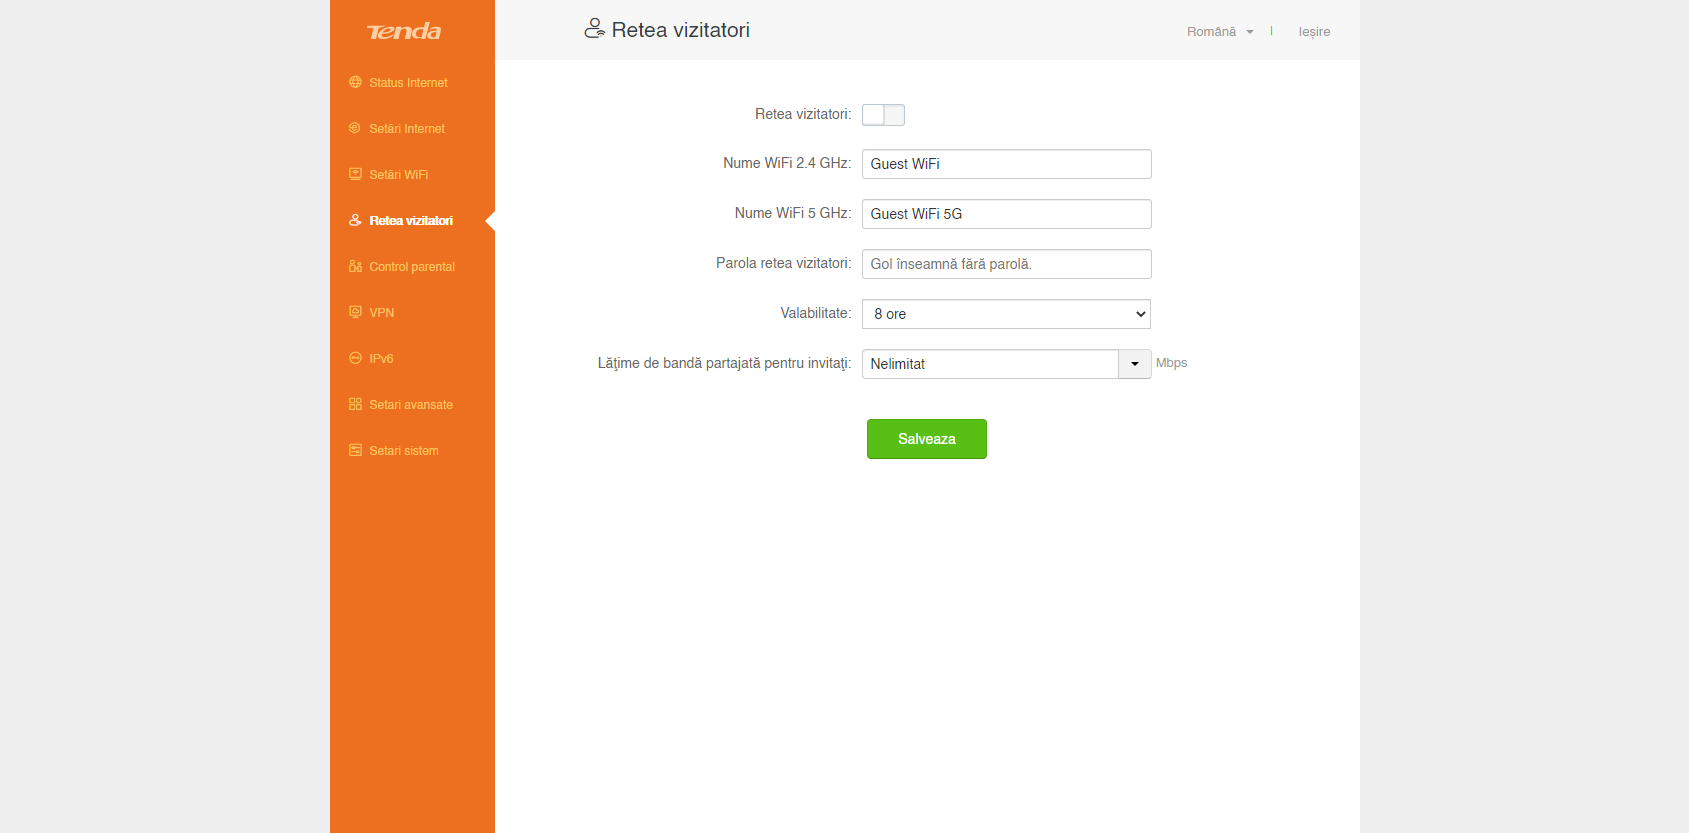Go to Setari avansate menu entry
Screen dimensions: 1689x833
pos(410,405)
